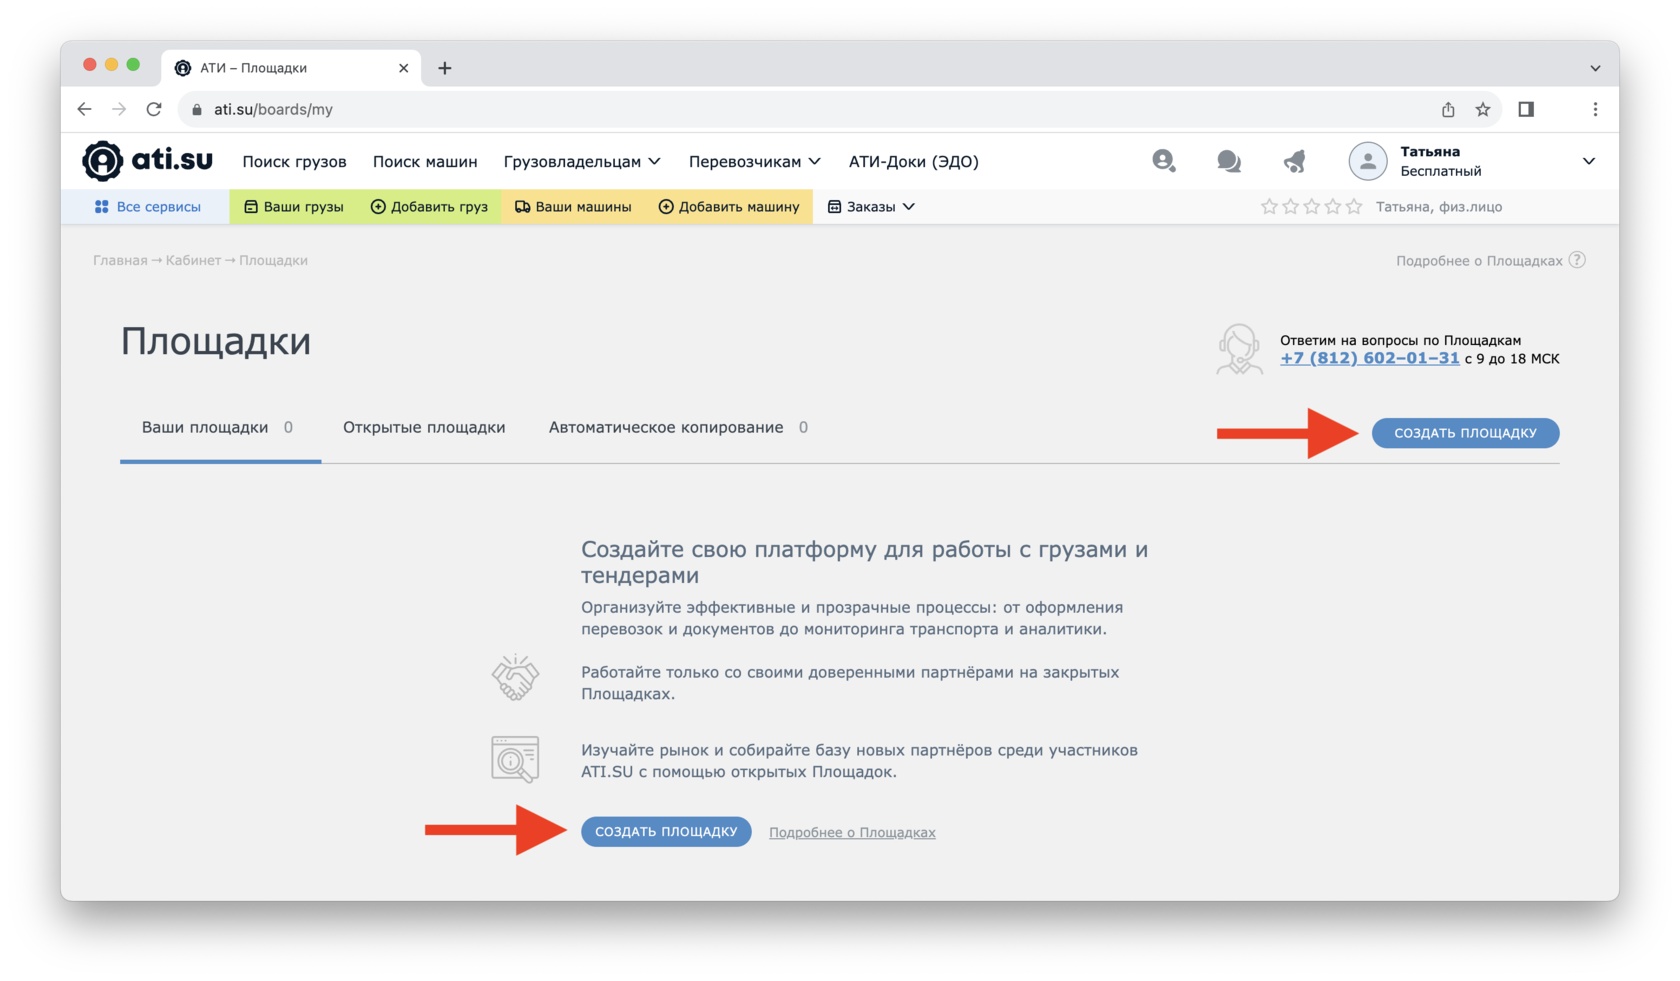Open the Грузовладельцам dropdown menu
This screenshot has height=981, width=1680.
click(x=582, y=161)
